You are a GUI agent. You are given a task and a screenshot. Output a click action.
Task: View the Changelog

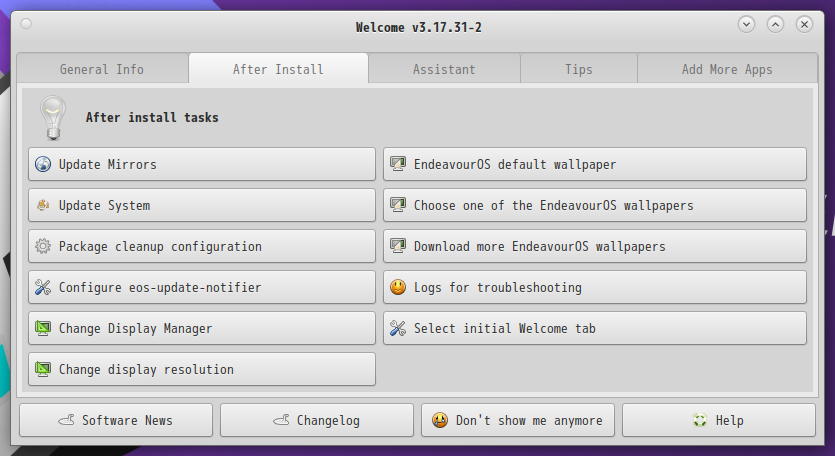pos(317,420)
